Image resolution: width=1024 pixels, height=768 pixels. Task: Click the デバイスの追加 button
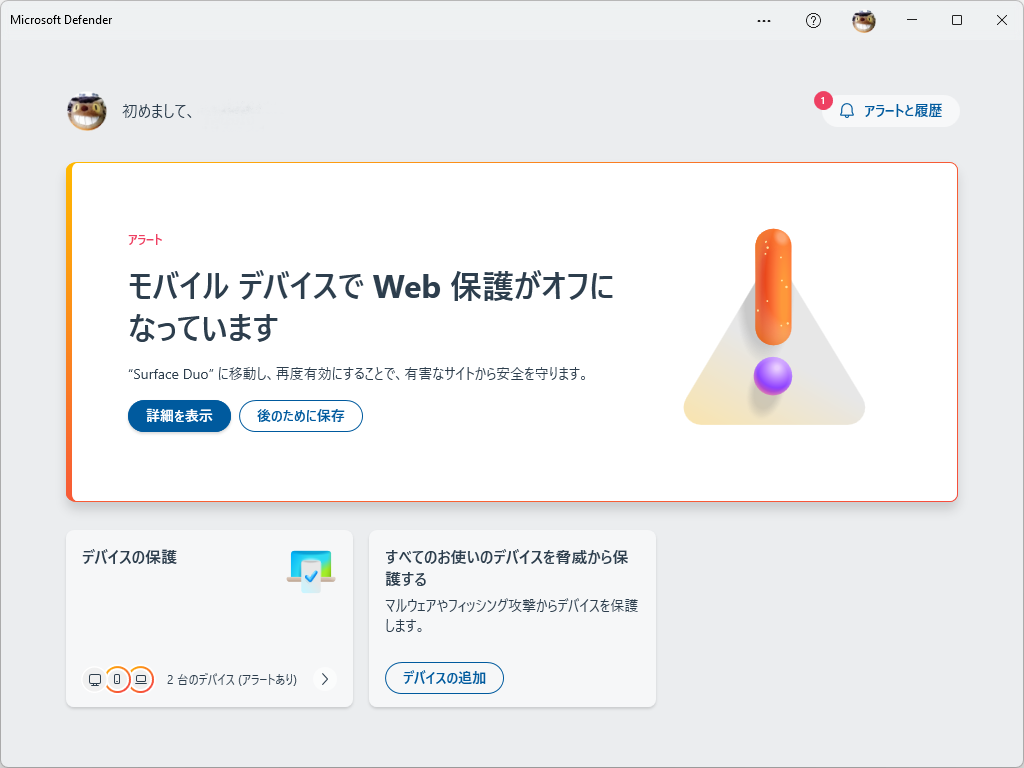pyautogui.click(x=444, y=677)
